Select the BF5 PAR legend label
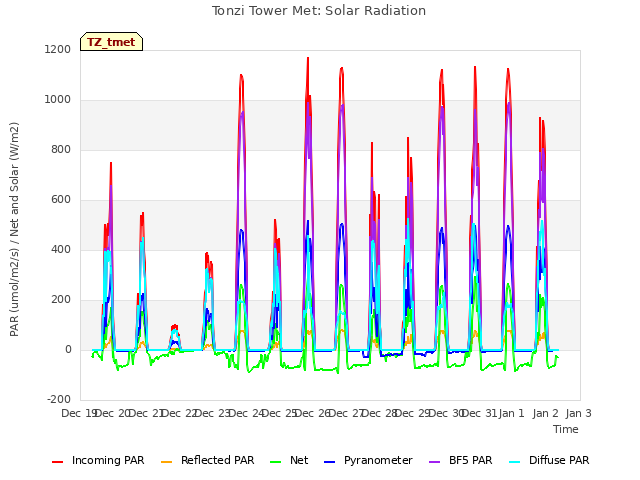This screenshot has width=640, height=480. pyautogui.click(x=470, y=460)
